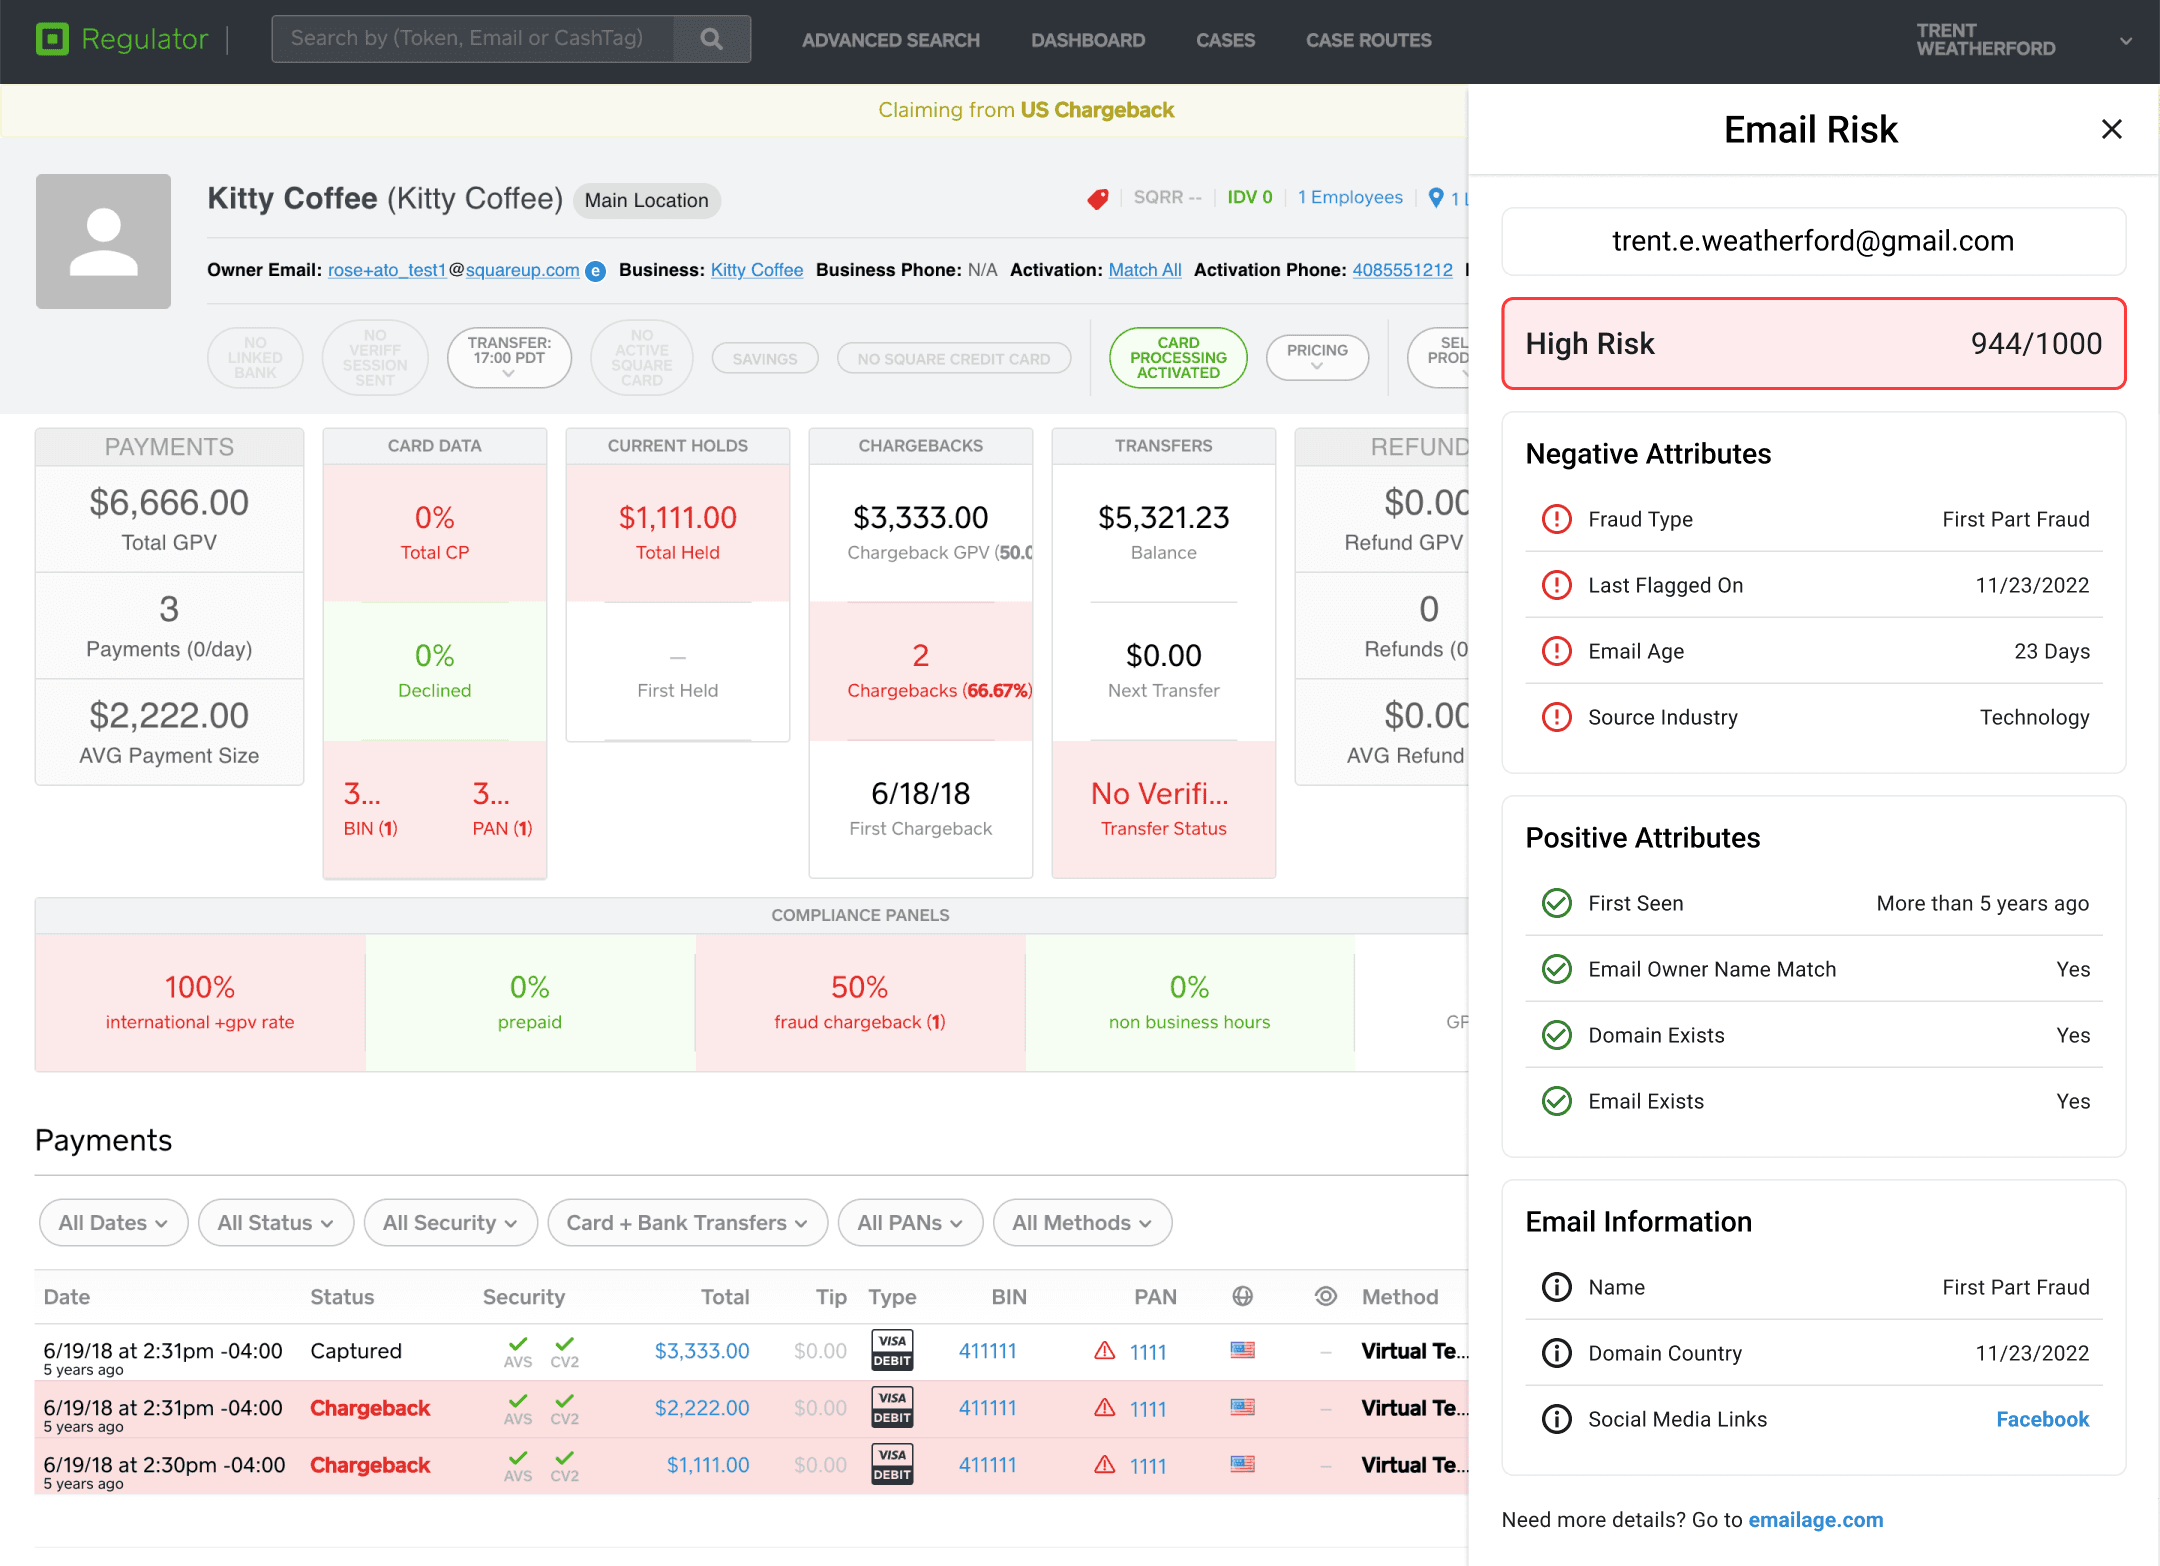This screenshot has width=2160, height=1566.
Task: Open the Card + Bank Transfers dropdown
Action: [687, 1222]
